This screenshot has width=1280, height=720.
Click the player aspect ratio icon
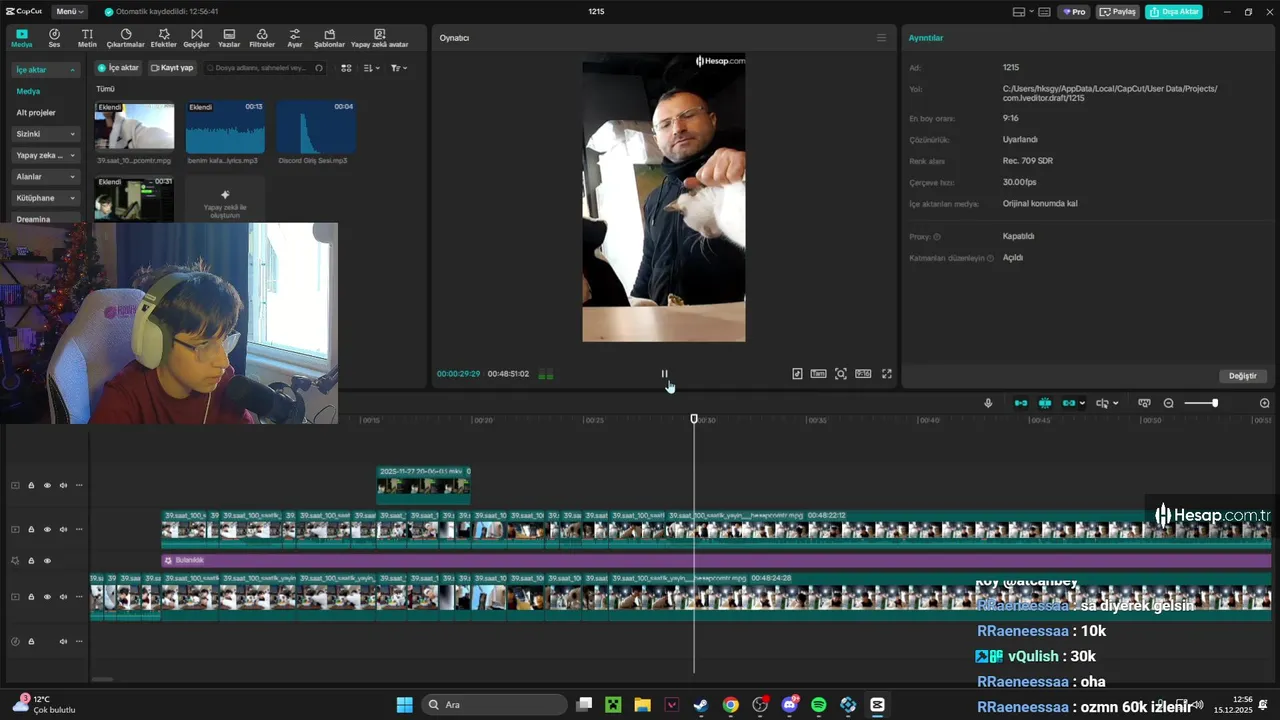pyautogui.click(x=863, y=374)
